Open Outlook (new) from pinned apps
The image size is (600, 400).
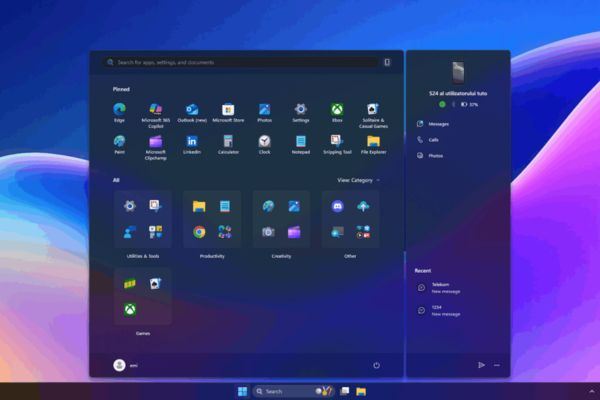coord(192,113)
